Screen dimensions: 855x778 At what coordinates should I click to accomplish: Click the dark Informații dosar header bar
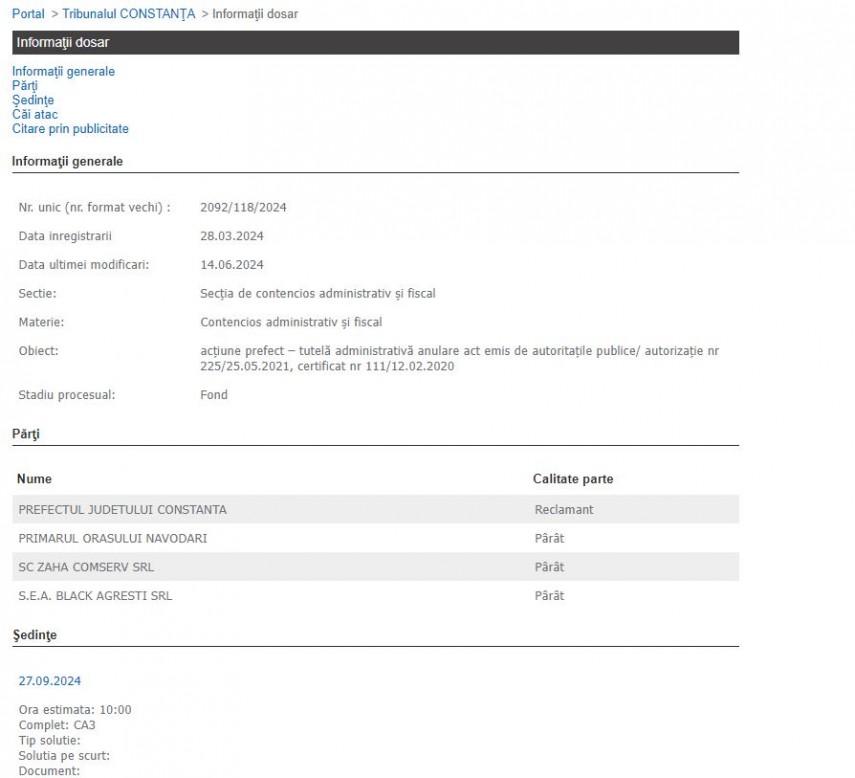375,42
